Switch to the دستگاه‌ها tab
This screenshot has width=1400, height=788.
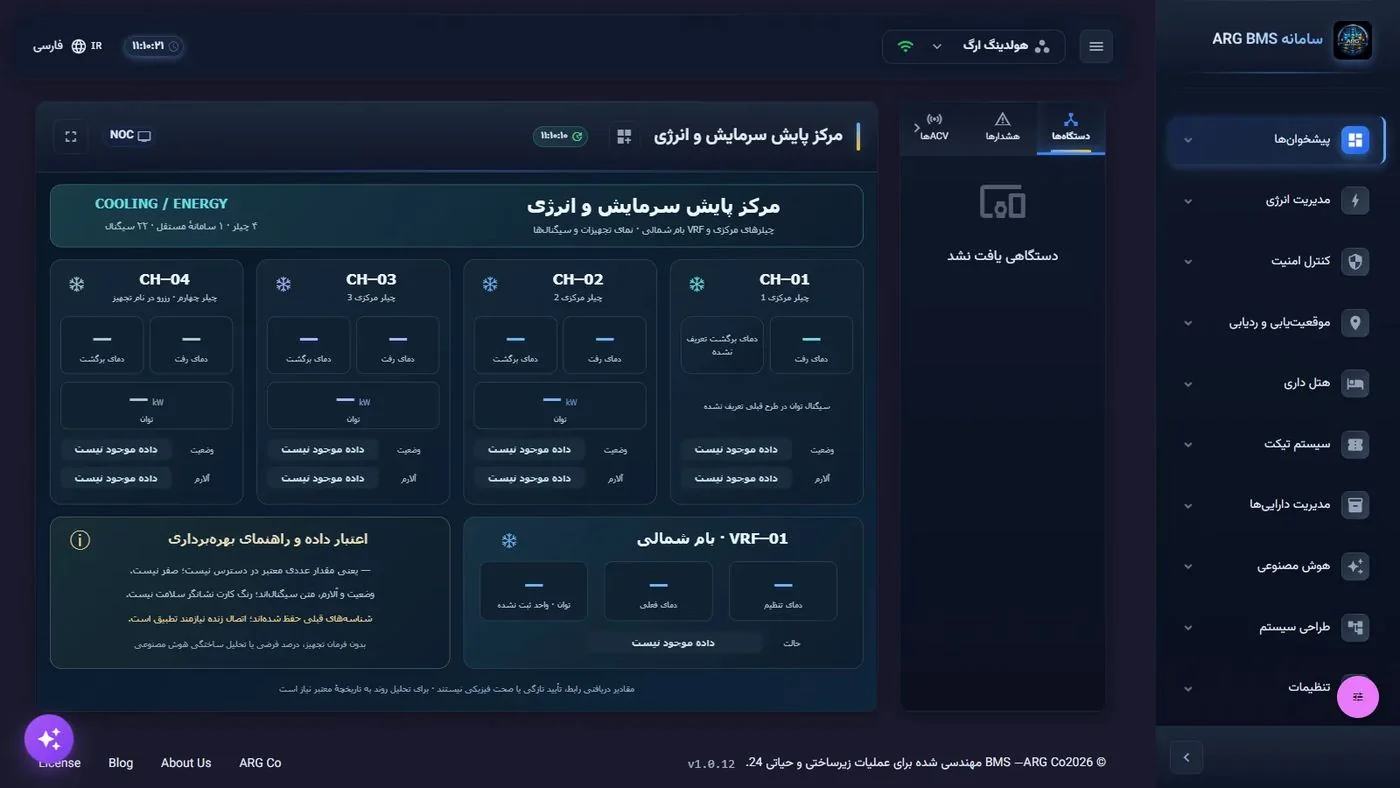[1071, 128]
